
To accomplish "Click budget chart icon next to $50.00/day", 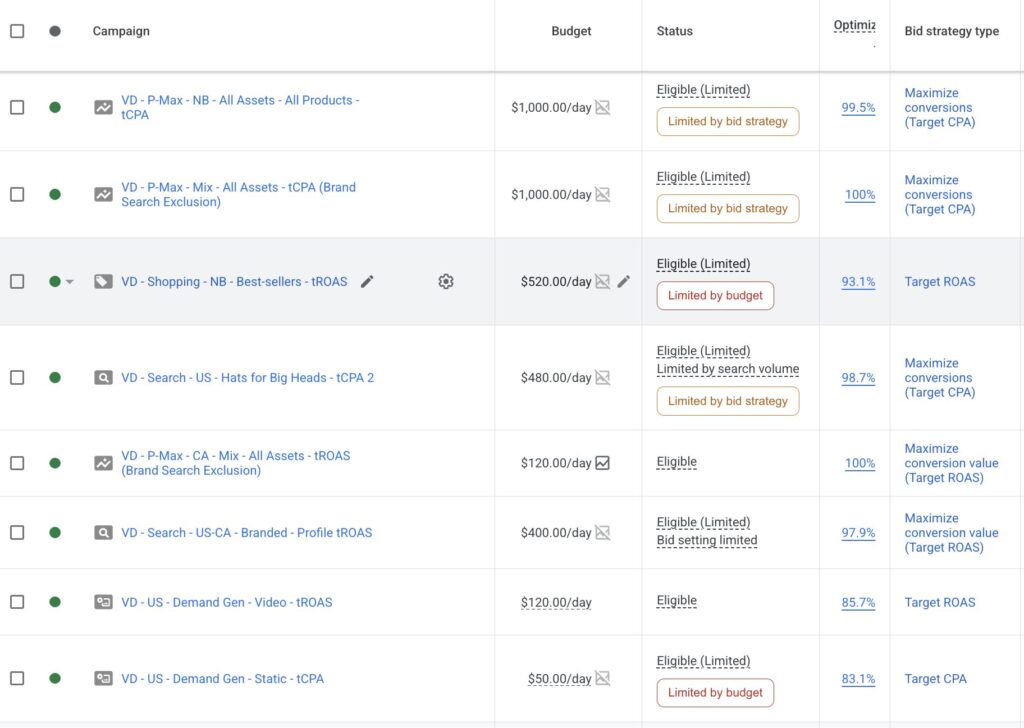I will coord(603,678).
